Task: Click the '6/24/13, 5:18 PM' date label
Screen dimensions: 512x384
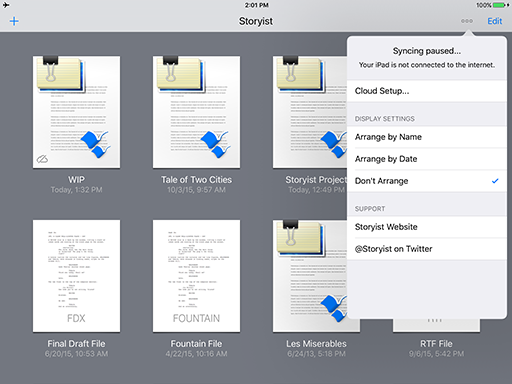Action: 316,354
